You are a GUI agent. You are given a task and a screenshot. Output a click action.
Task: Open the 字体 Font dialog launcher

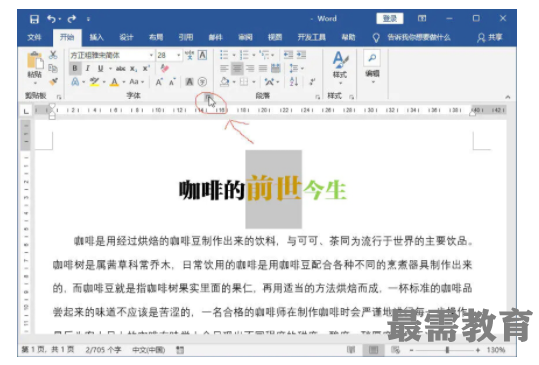click(x=209, y=97)
